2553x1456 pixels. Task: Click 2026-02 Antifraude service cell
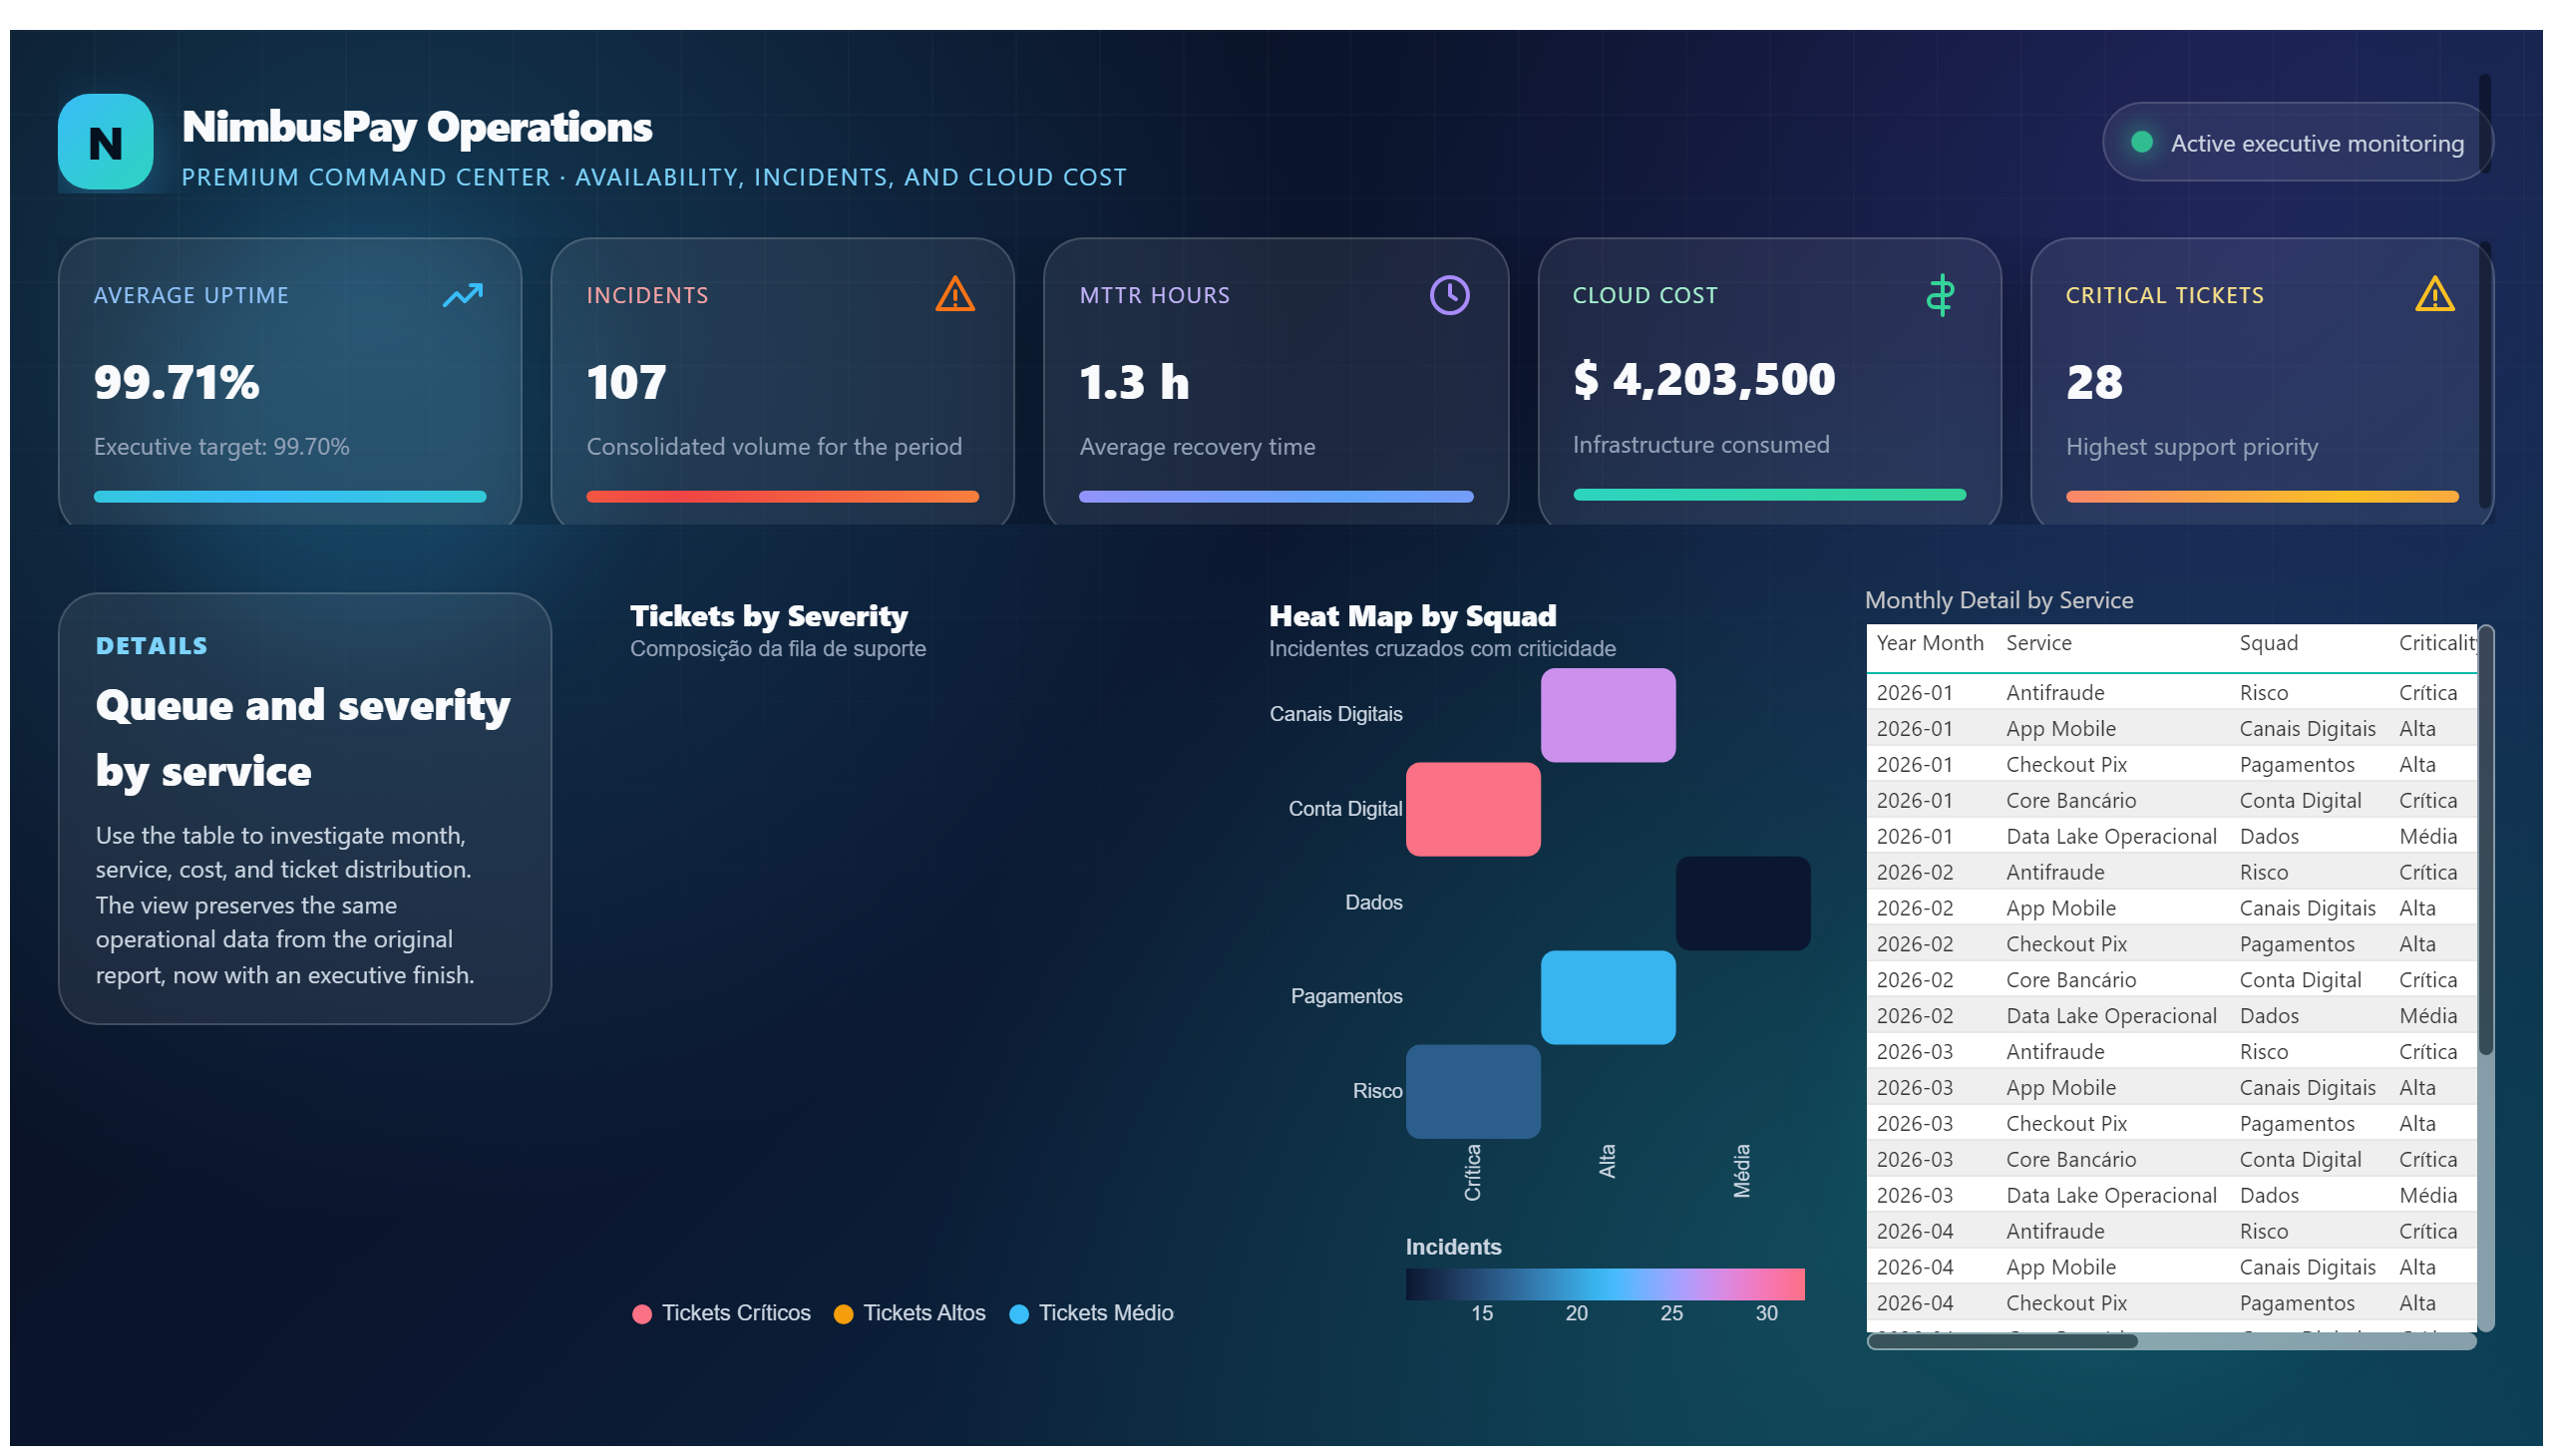pos(2054,872)
